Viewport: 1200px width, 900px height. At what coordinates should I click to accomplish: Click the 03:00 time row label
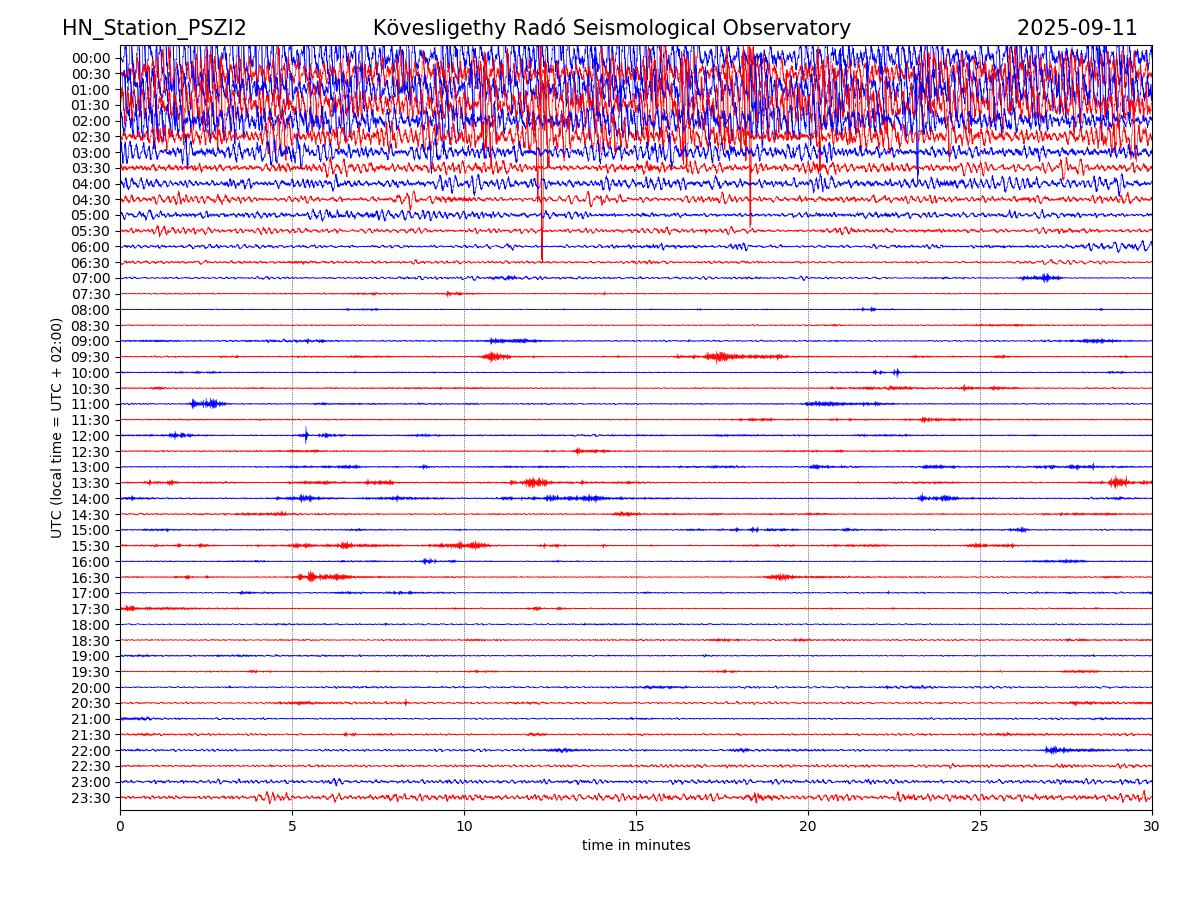[91, 153]
